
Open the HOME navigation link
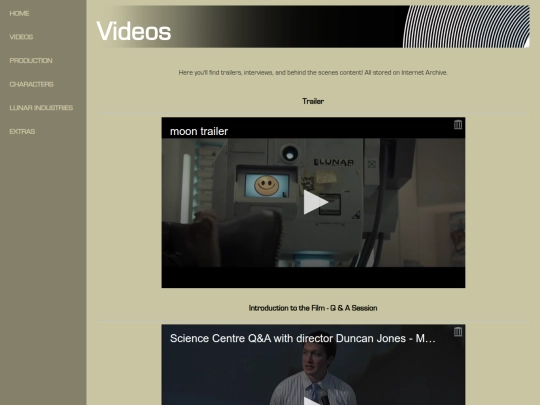(x=19, y=13)
